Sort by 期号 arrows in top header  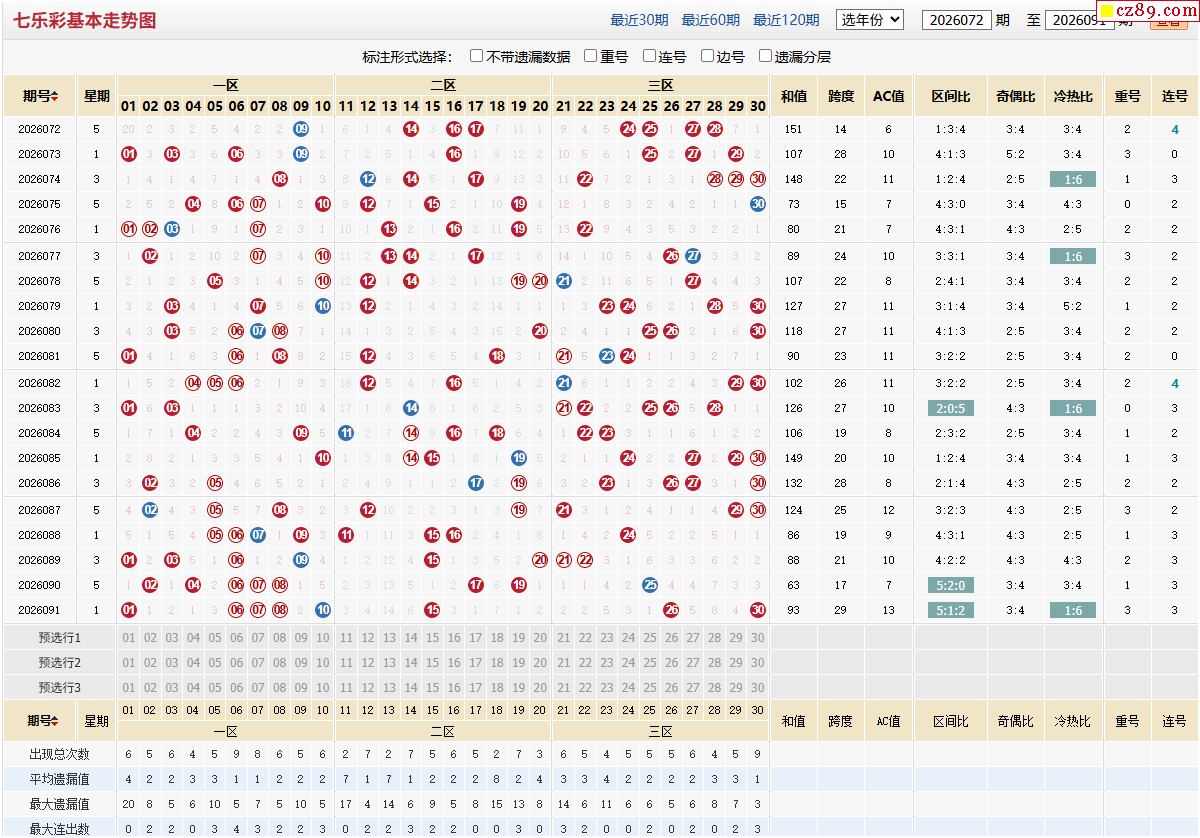(55, 97)
